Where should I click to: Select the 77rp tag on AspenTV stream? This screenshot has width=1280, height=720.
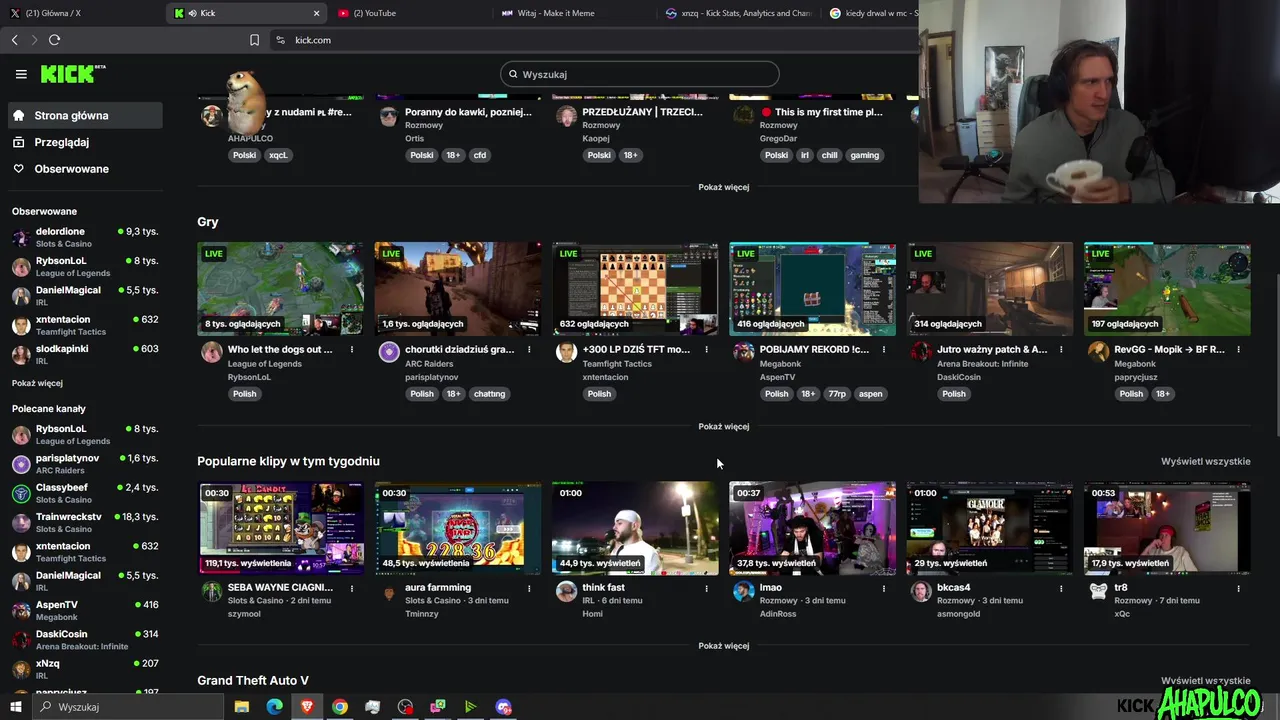pos(837,394)
